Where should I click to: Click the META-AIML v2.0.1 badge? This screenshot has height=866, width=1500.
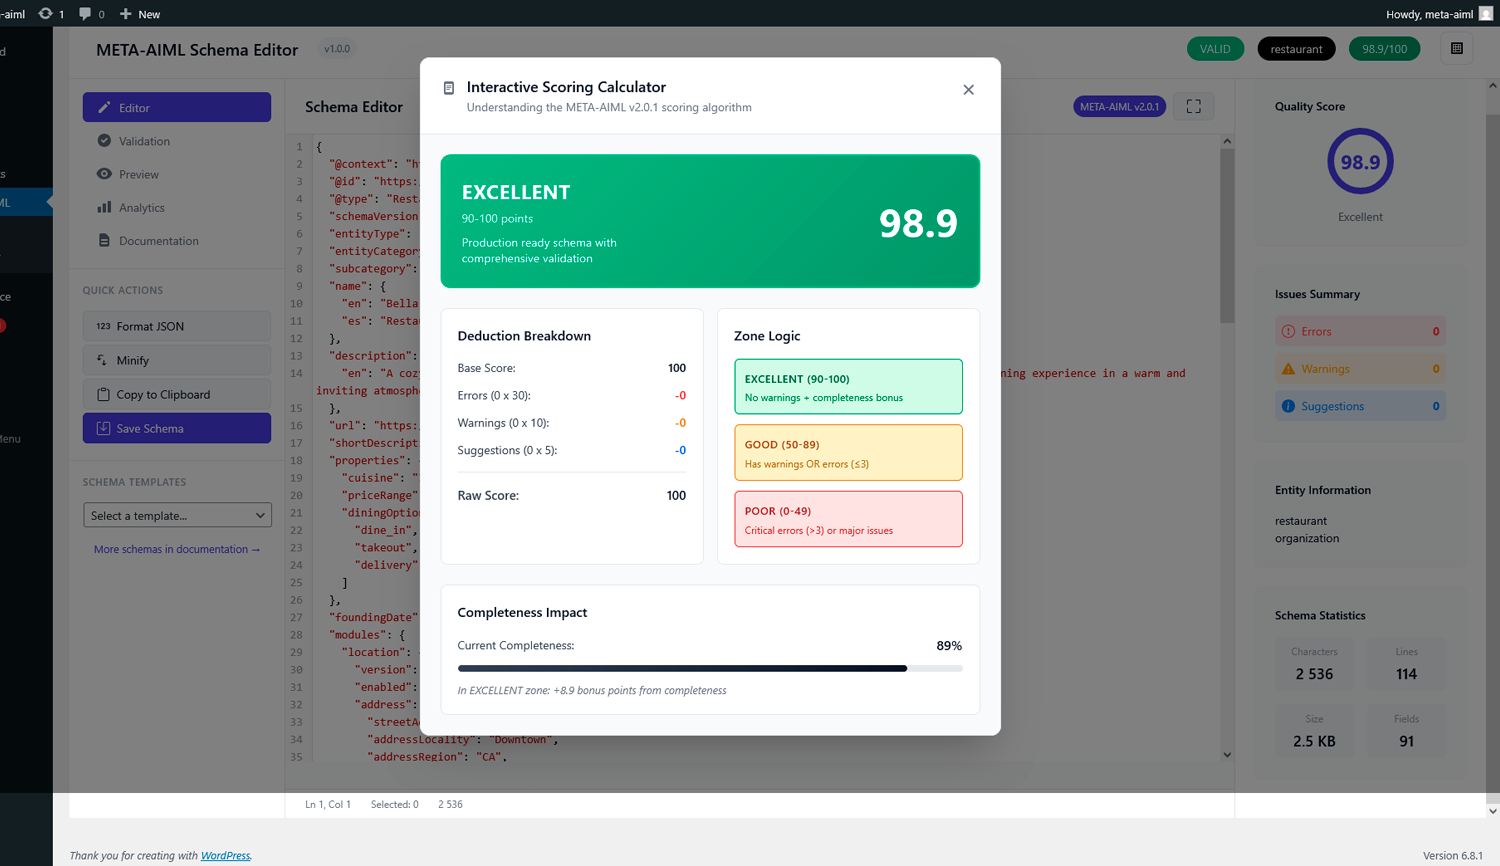(x=1119, y=107)
